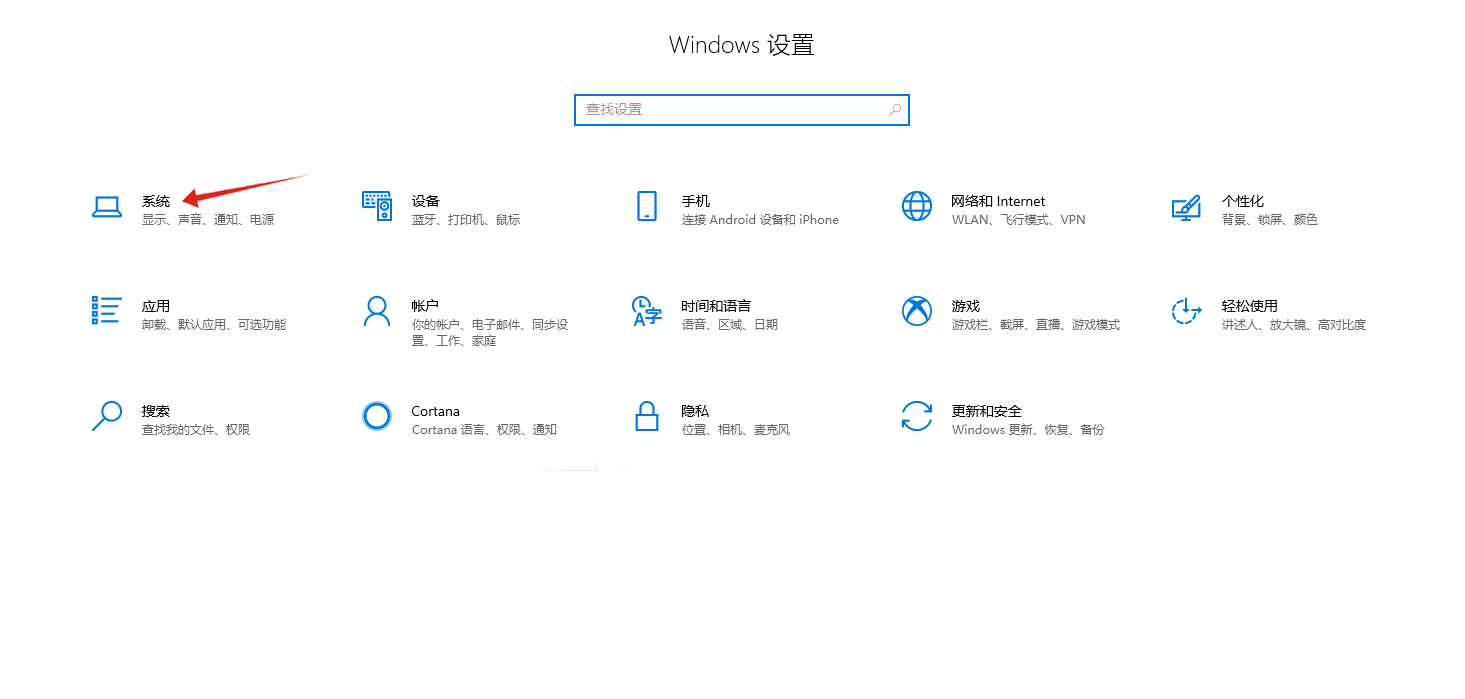
Task: Click the text Cortana 语言、权限、通知
Action: (484, 430)
